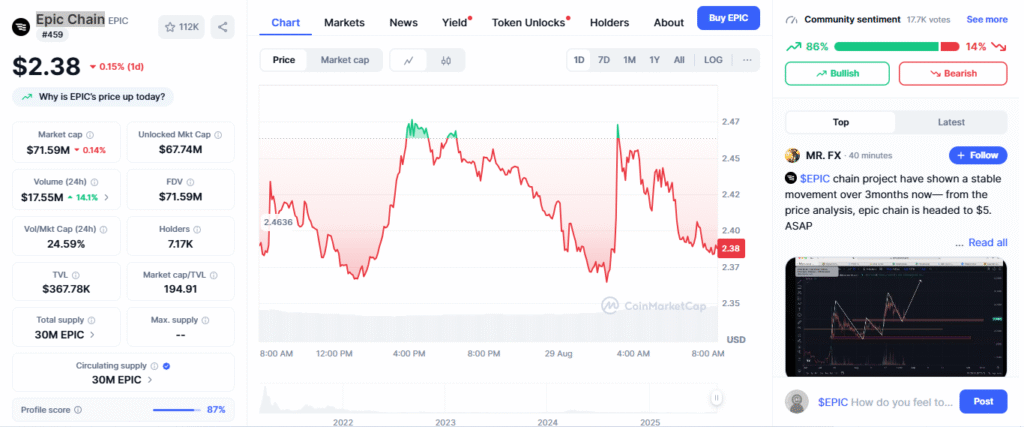Follow MR. FX
The height and width of the screenshot is (427, 1024).
[x=978, y=155]
